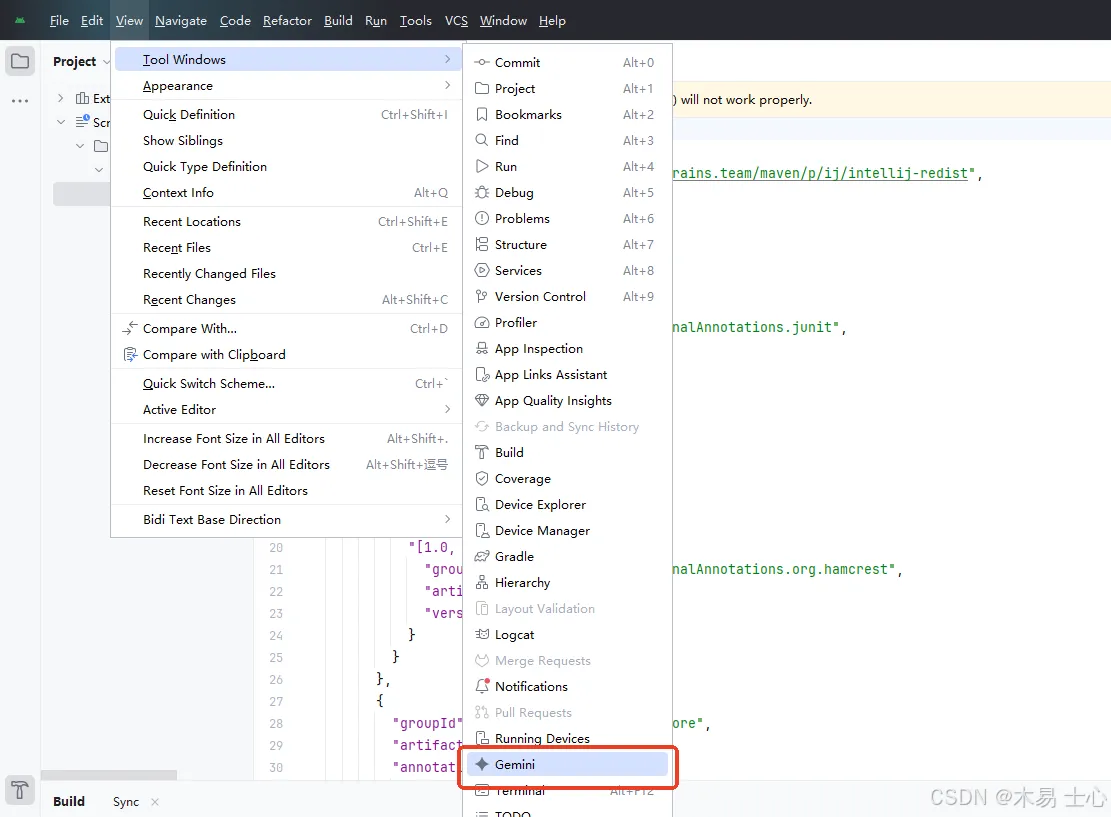Open the Tools menu
The height and width of the screenshot is (817, 1111).
pos(415,21)
